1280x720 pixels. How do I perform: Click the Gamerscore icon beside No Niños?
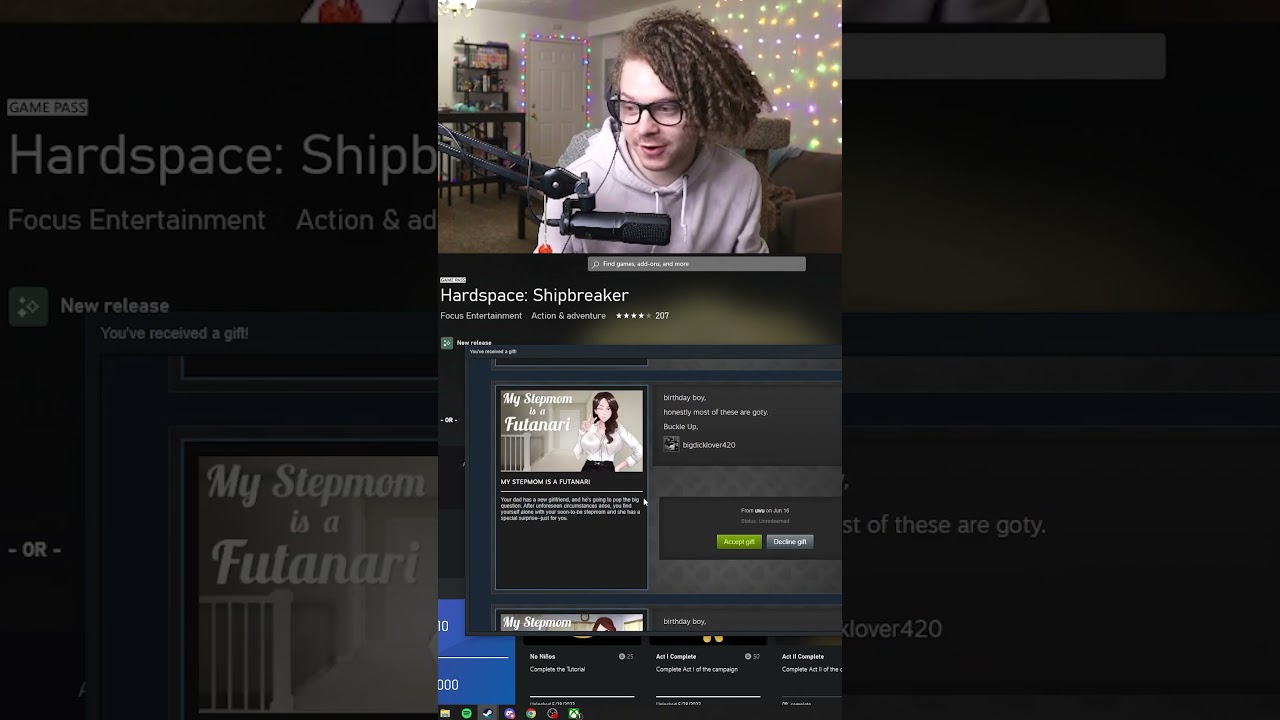point(622,657)
